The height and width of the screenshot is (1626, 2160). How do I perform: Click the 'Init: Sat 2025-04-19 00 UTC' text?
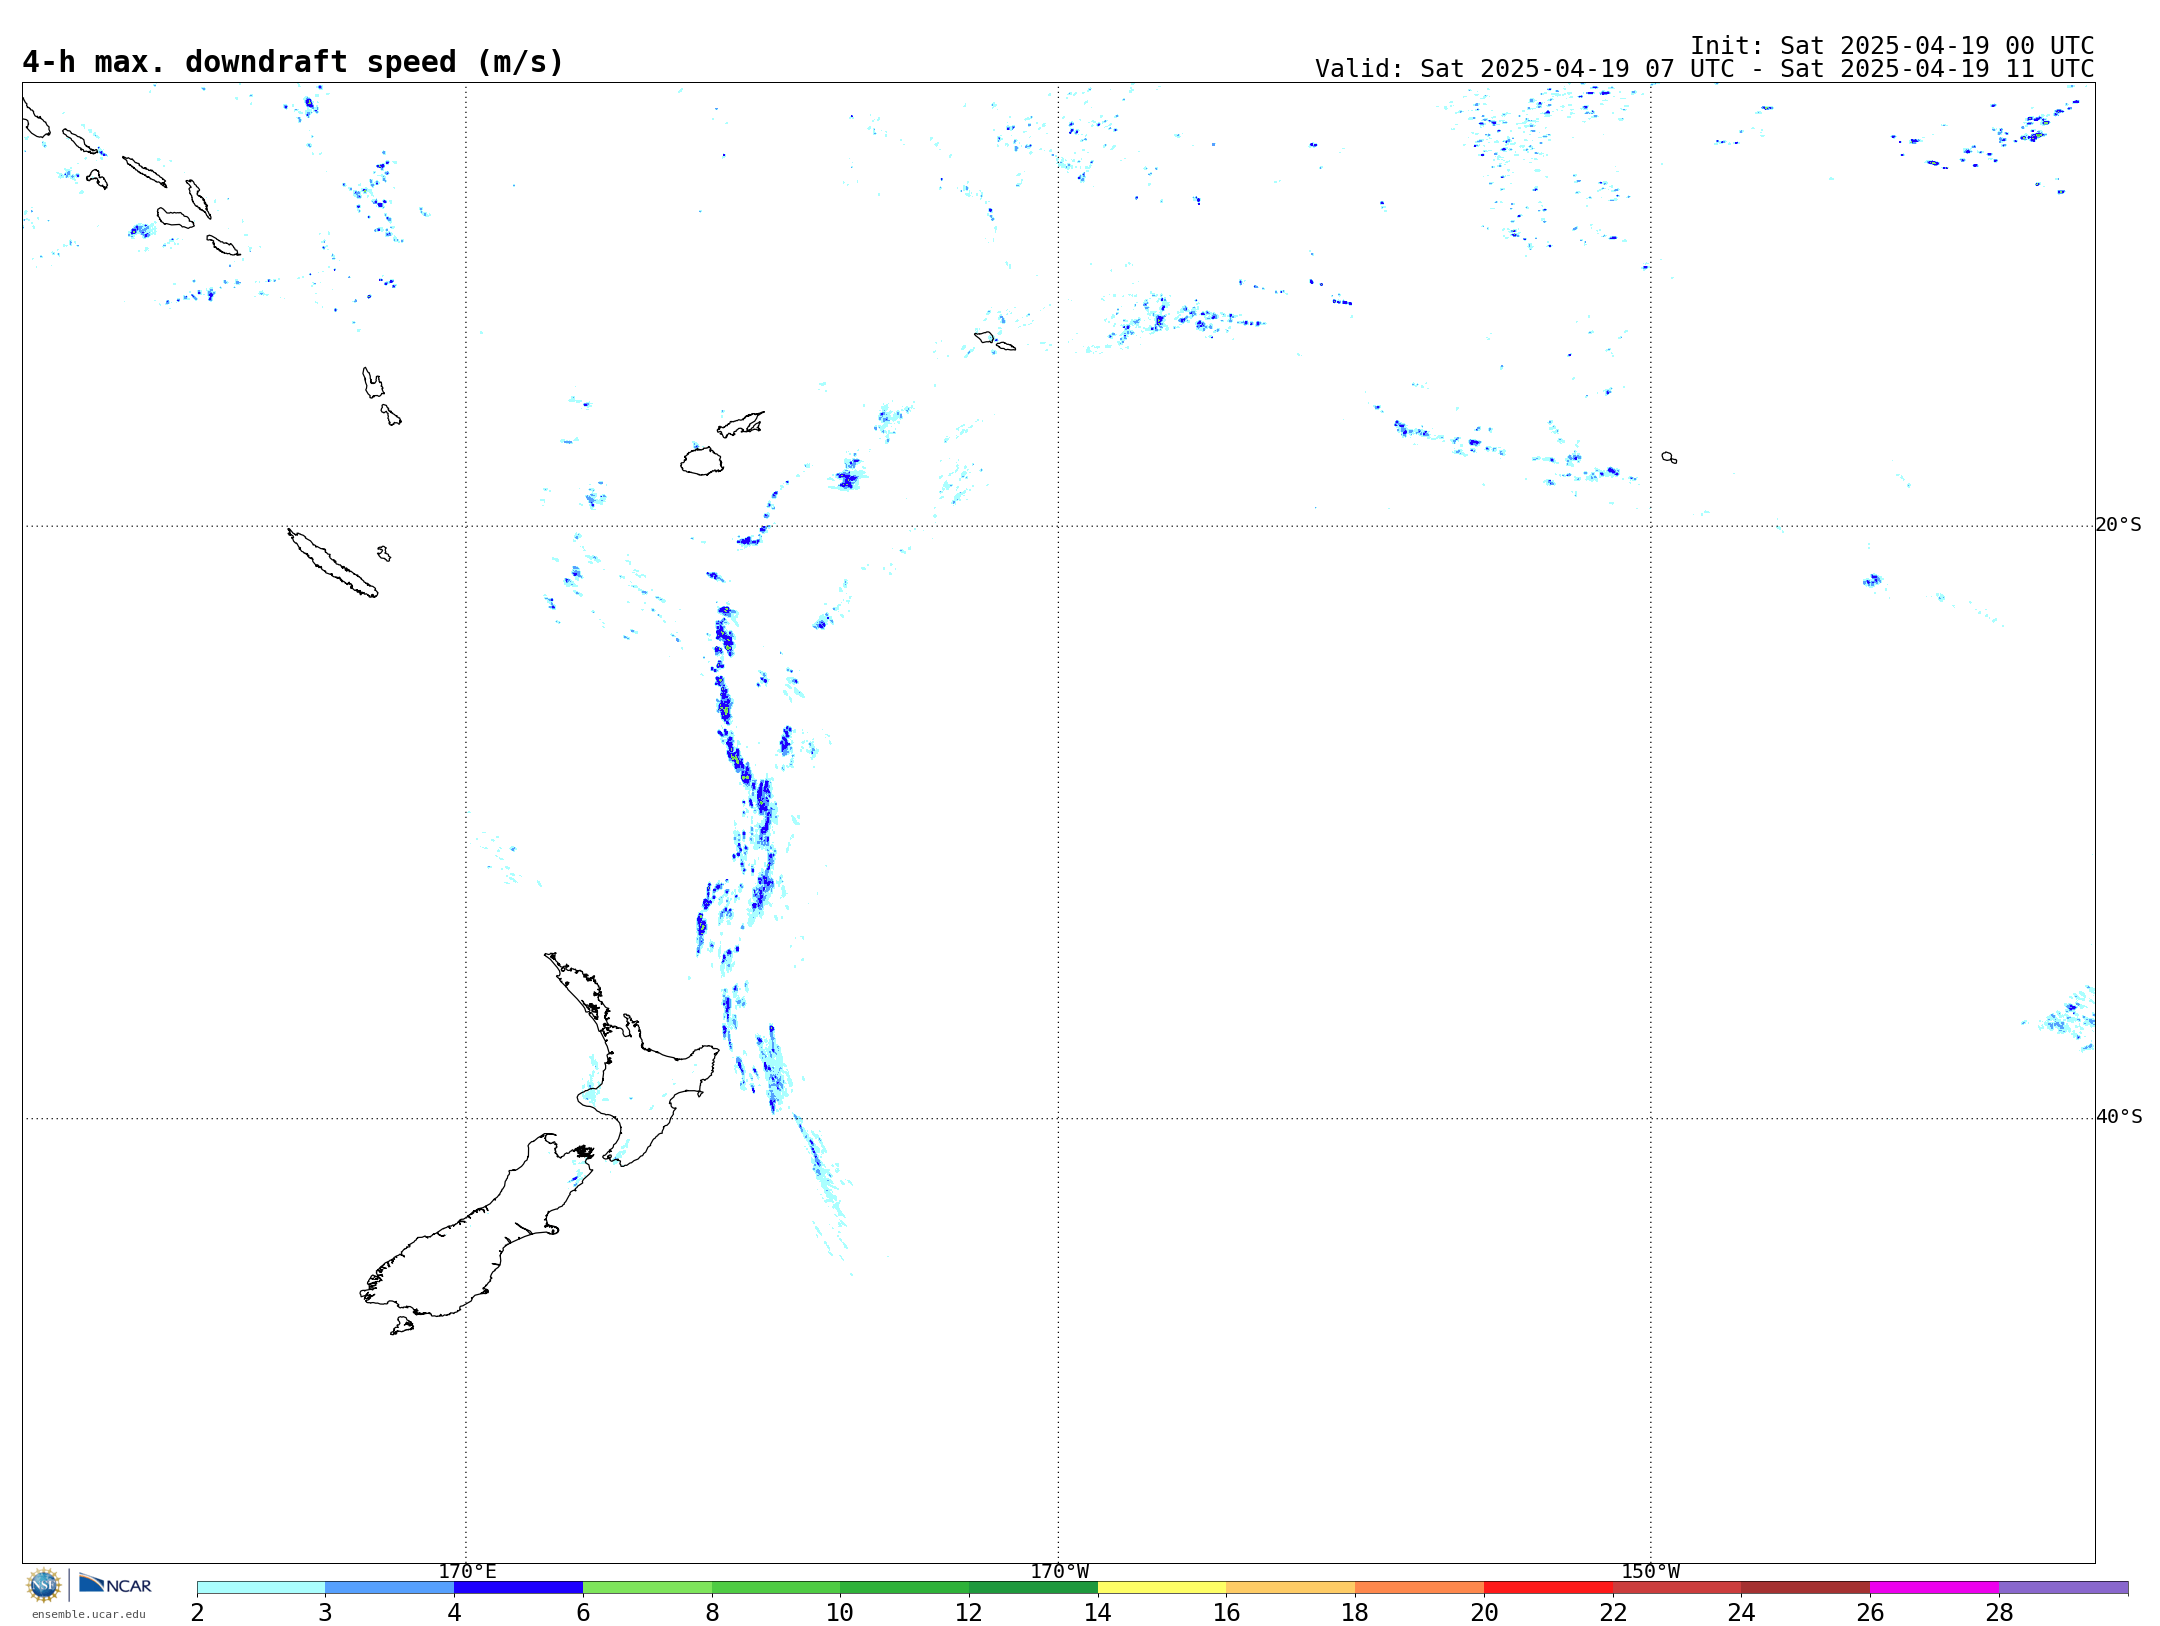click(x=1892, y=46)
